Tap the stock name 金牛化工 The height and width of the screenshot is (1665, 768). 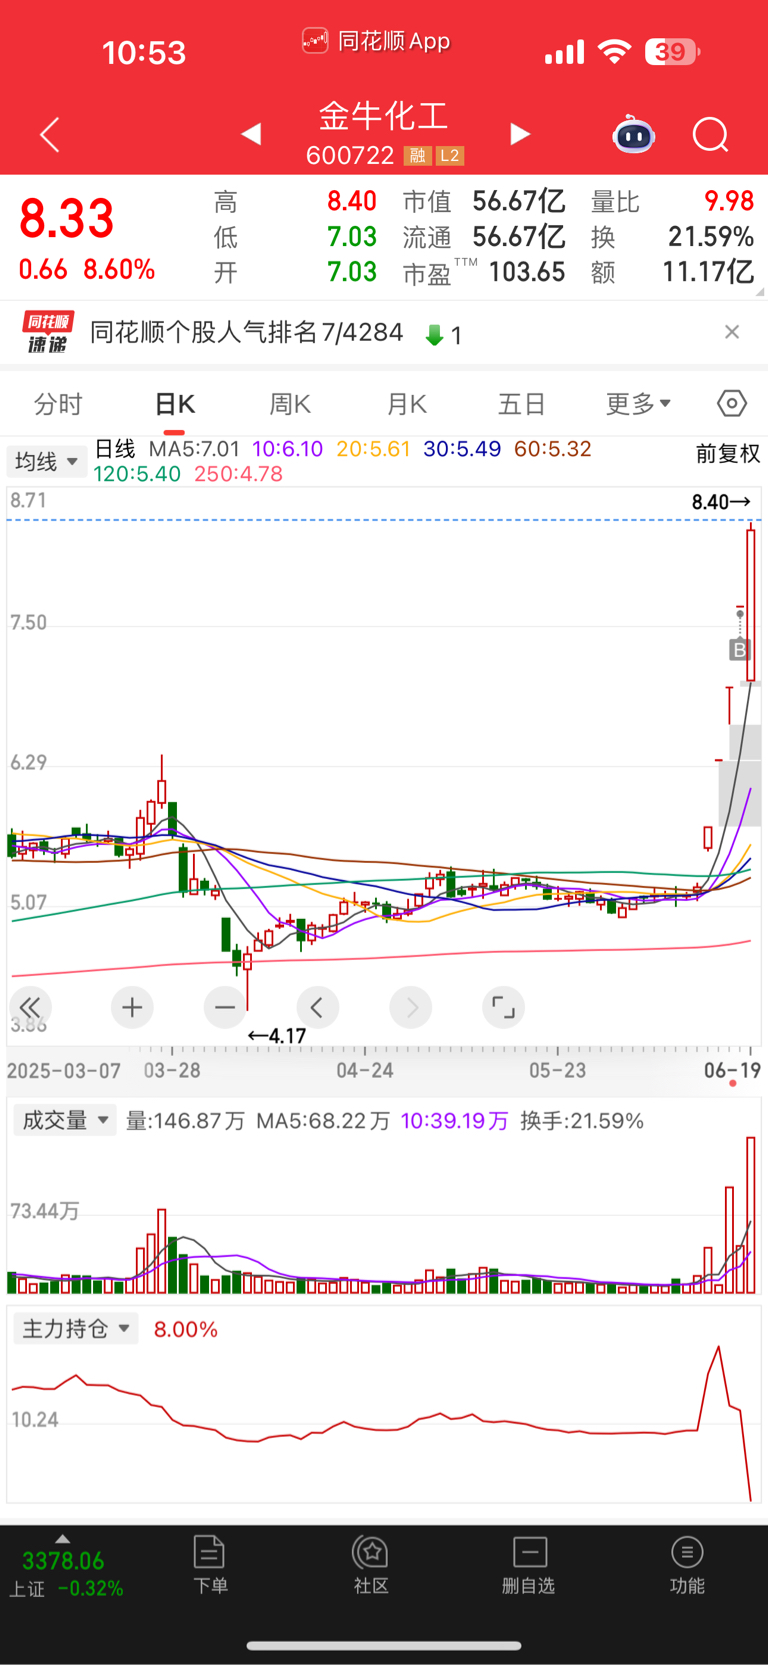[384, 116]
